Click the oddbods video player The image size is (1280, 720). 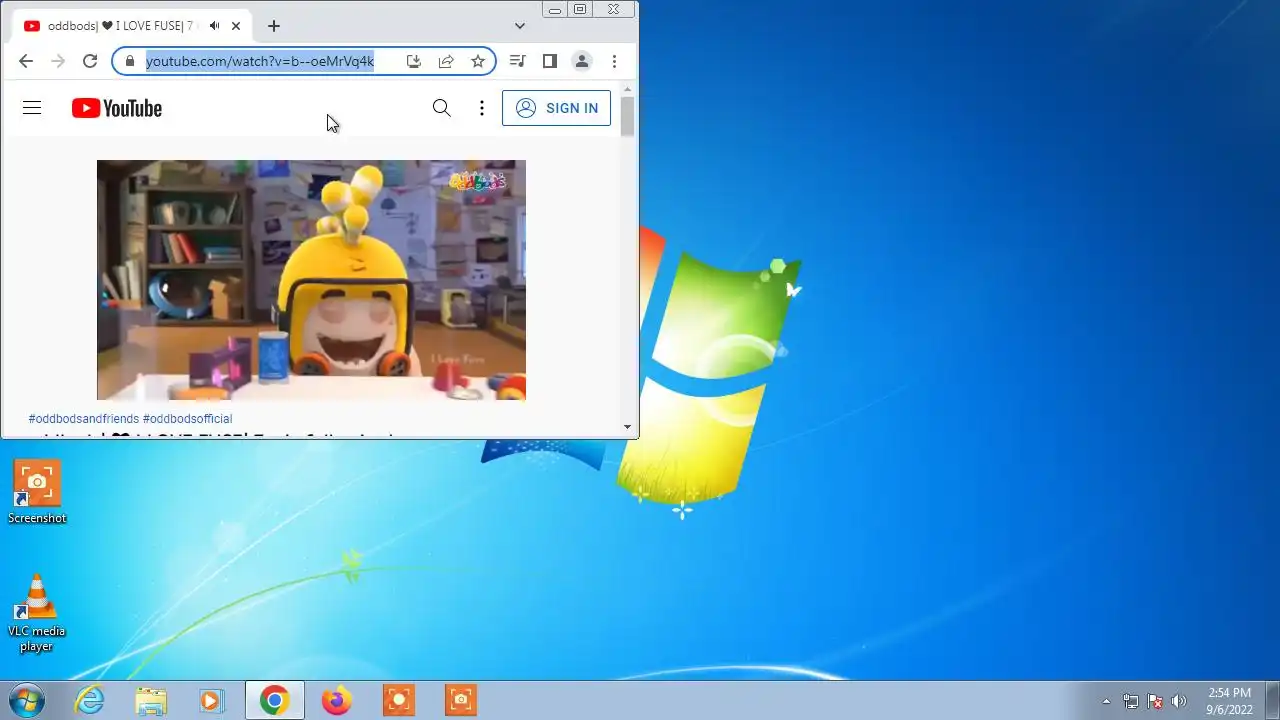pyautogui.click(x=311, y=280)
